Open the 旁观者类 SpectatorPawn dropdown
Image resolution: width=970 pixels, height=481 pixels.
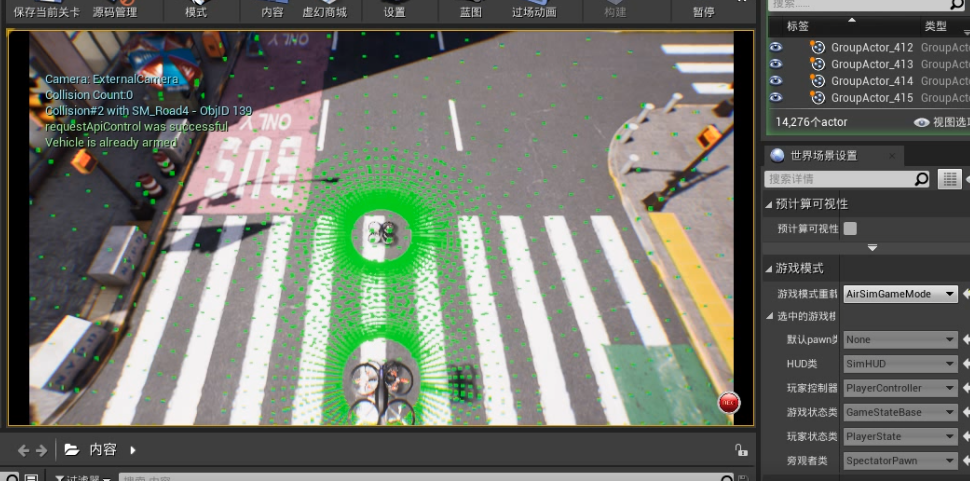(x=901, y=460)
